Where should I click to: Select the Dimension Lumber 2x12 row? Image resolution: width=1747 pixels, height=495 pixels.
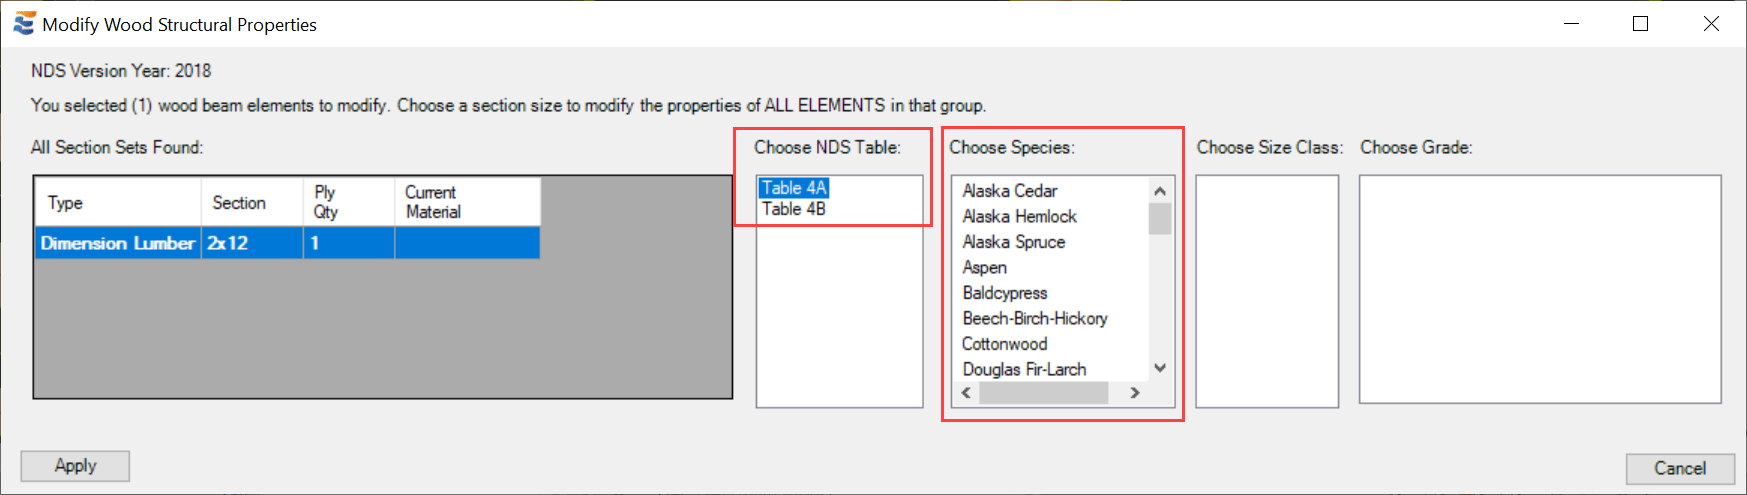pos(117,243)
